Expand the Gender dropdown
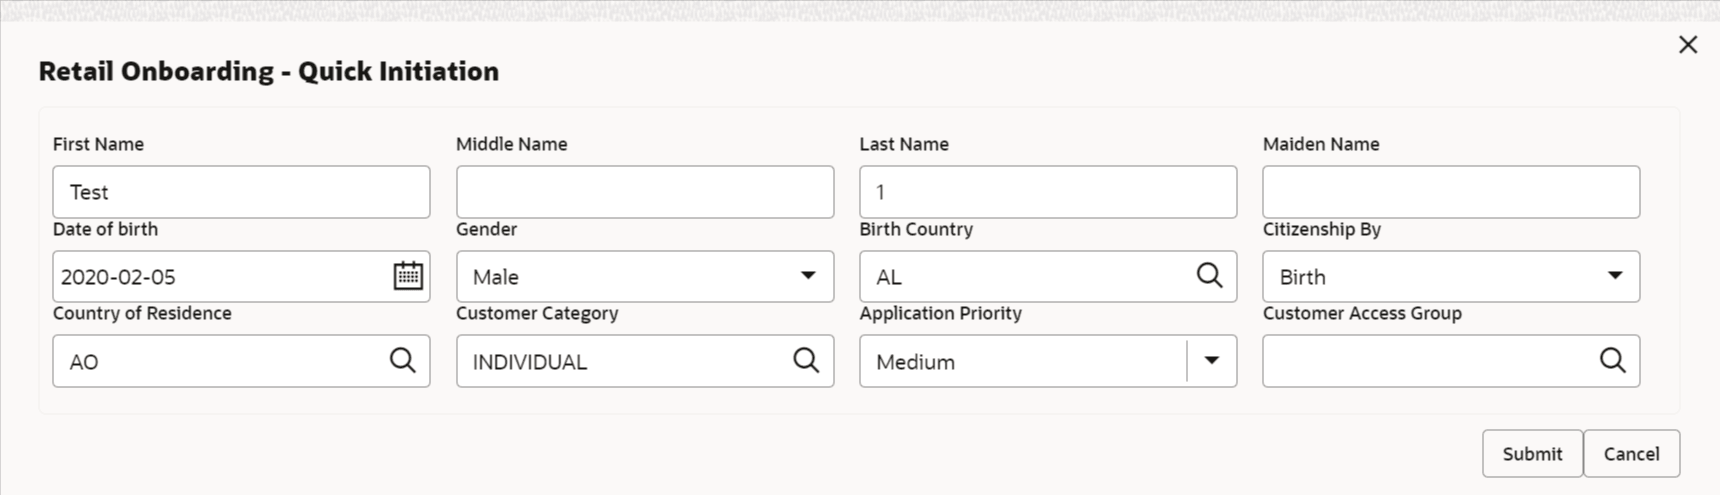 pos(808,276)
